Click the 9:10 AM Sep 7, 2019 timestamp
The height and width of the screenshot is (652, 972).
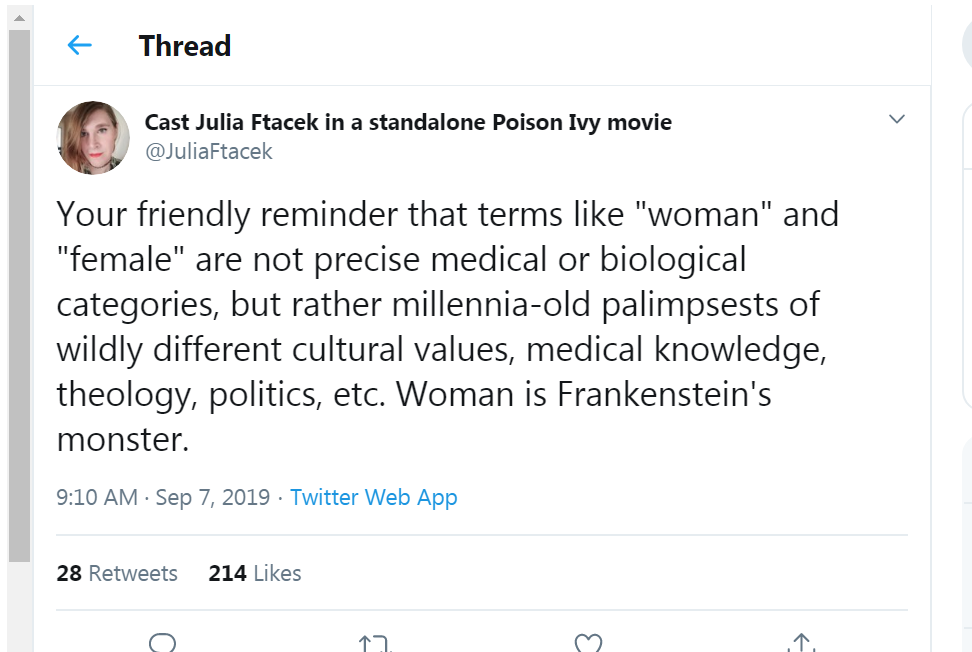163,497
